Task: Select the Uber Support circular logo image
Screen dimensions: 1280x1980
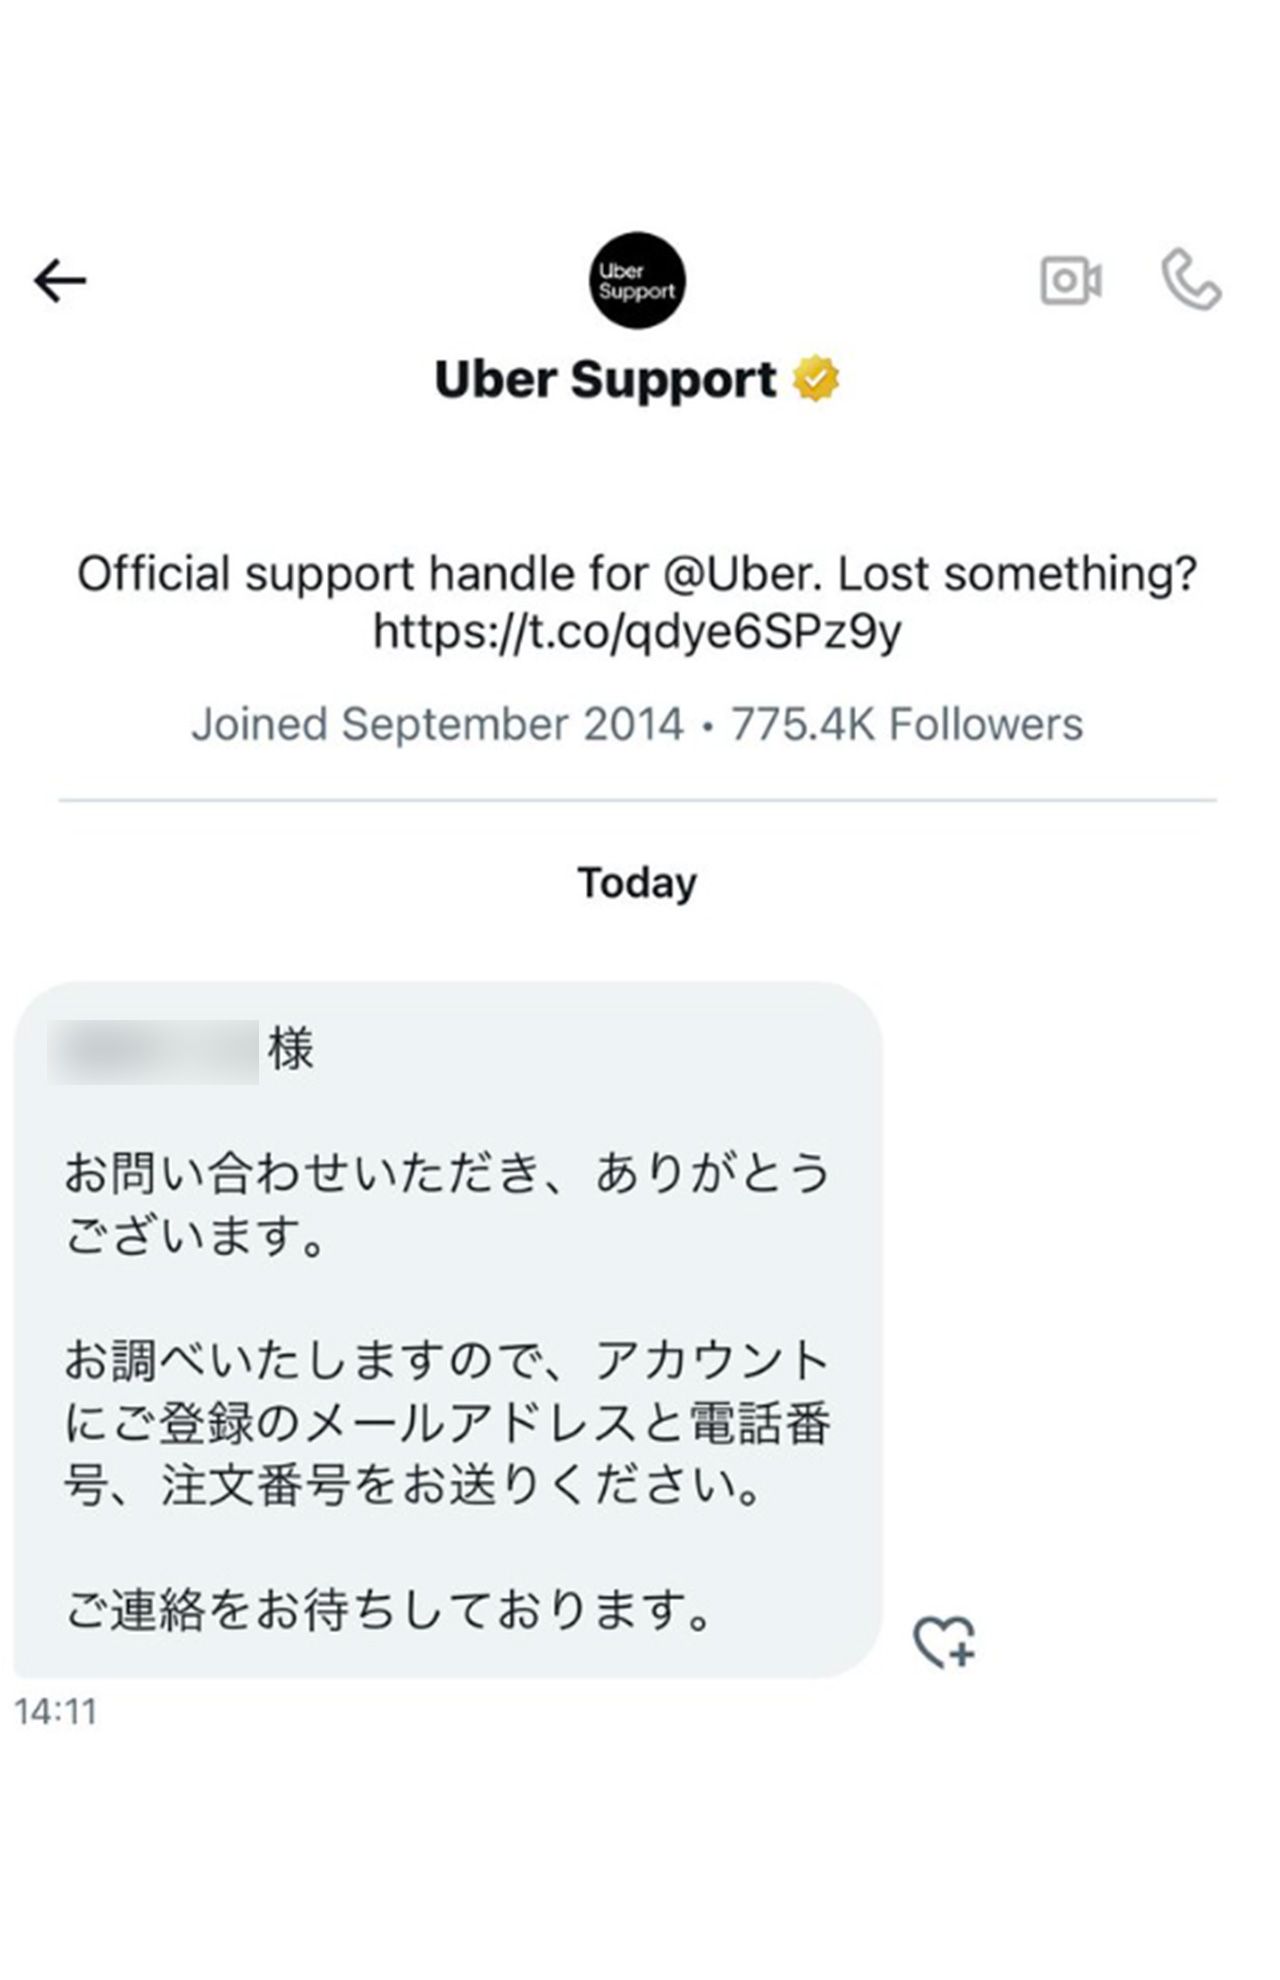Action: coord(636,281)
